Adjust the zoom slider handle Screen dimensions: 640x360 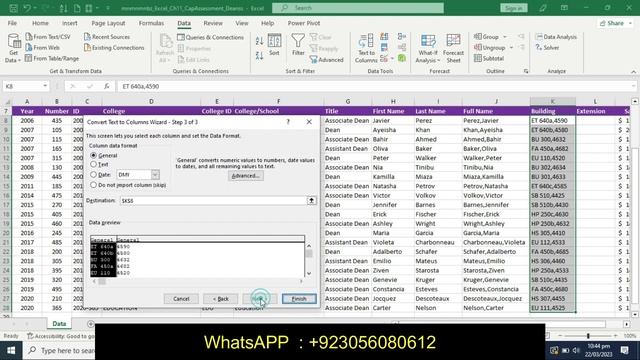pos(588,336)
